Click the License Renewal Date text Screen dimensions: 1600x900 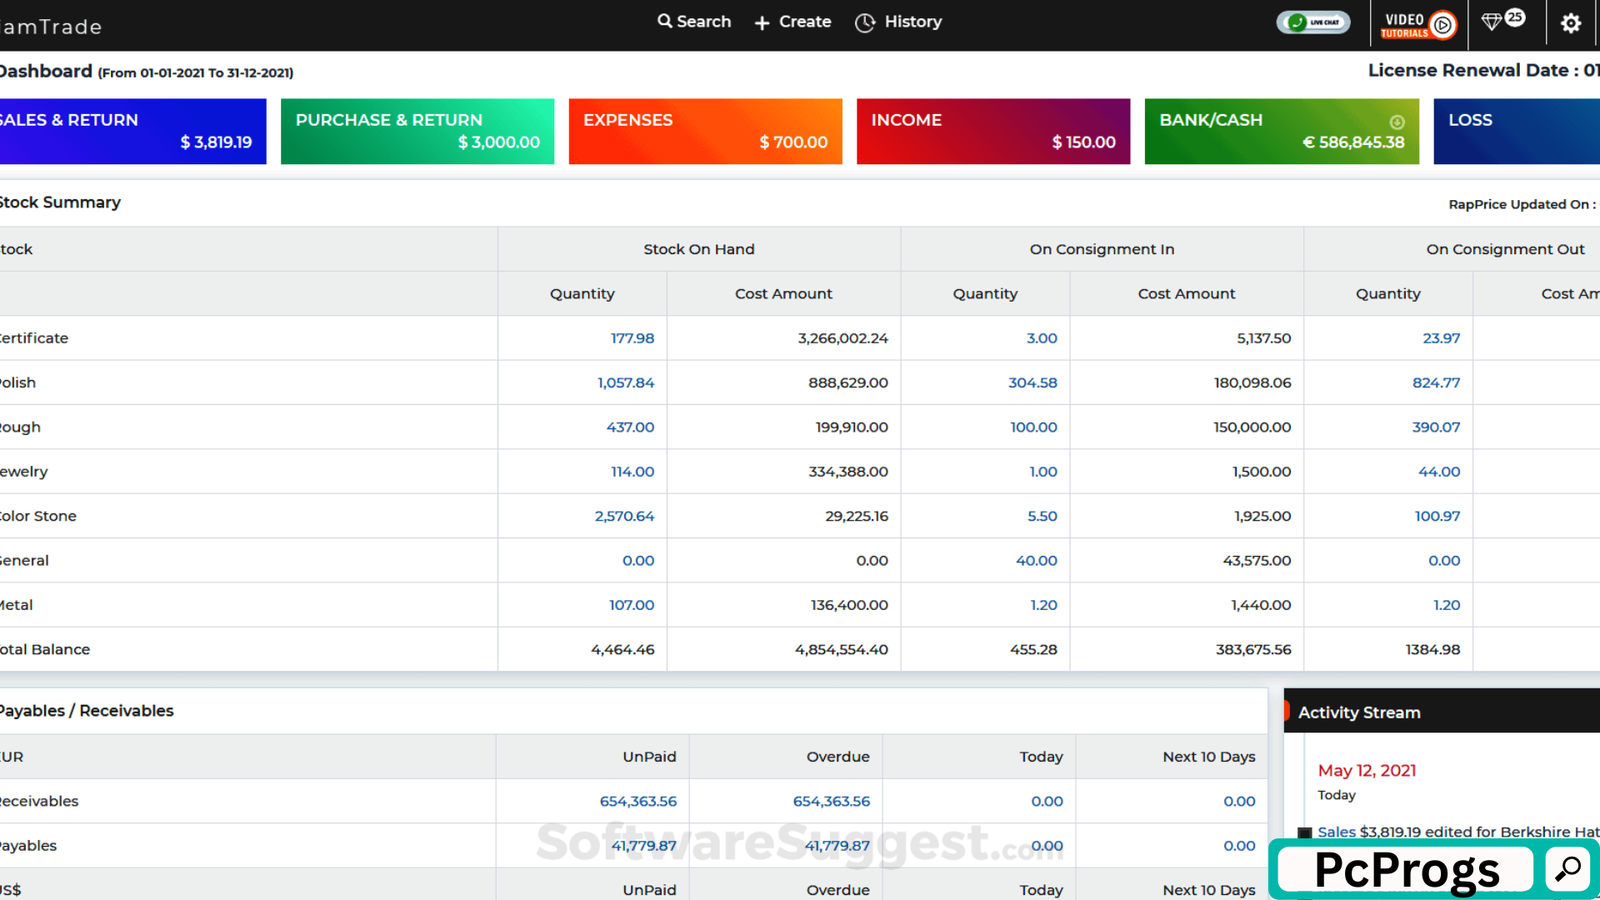[1484, 70]
